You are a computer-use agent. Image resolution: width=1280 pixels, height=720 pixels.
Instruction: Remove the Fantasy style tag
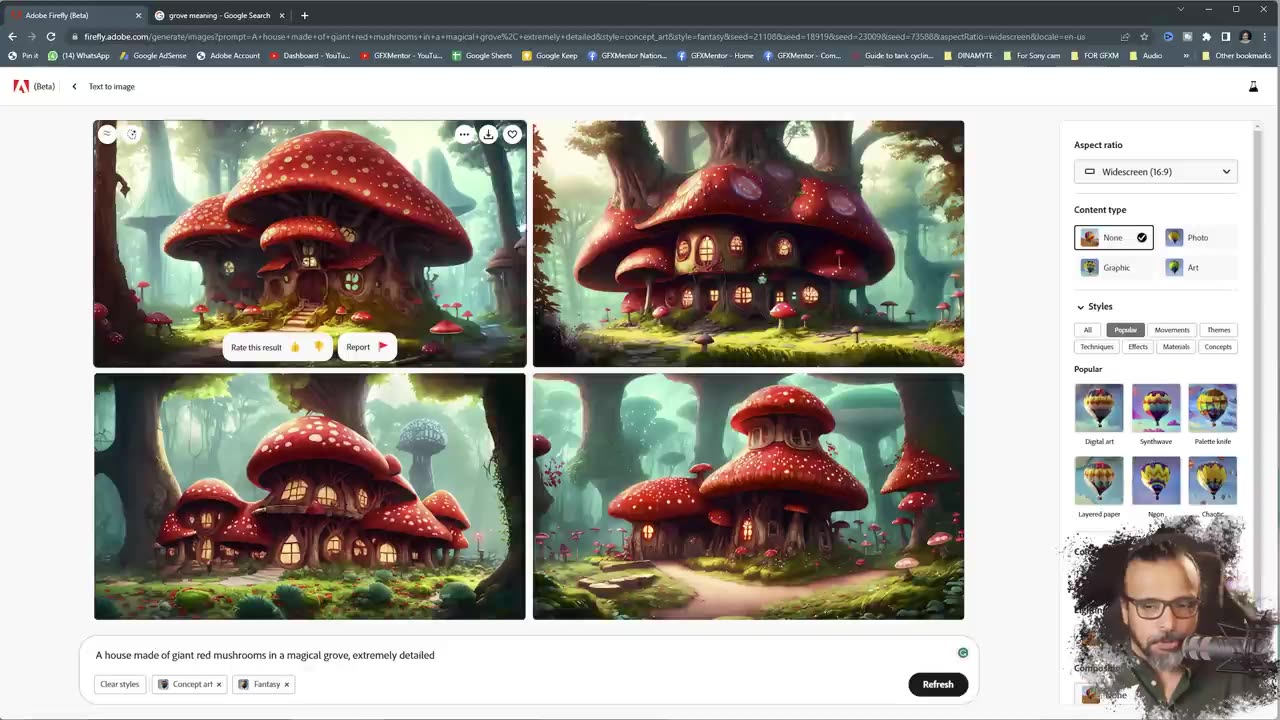click(x=286, y=685)
